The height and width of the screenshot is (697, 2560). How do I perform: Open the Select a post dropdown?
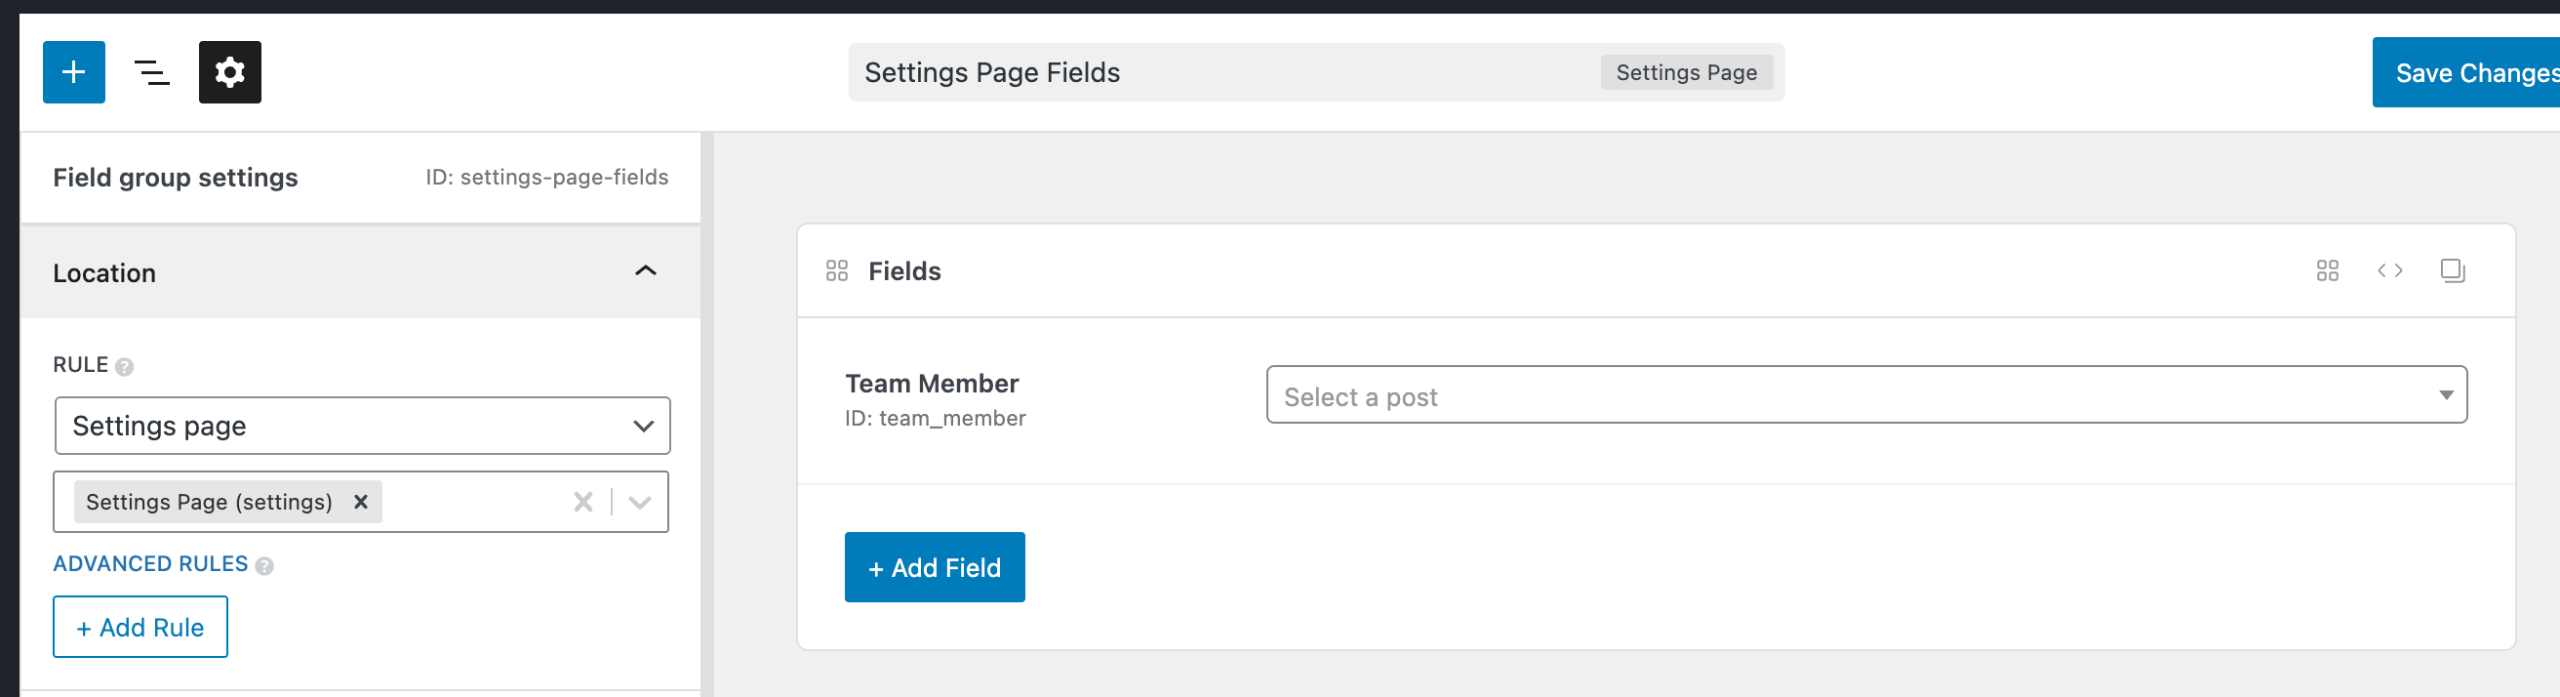(x=1866, y=395)
